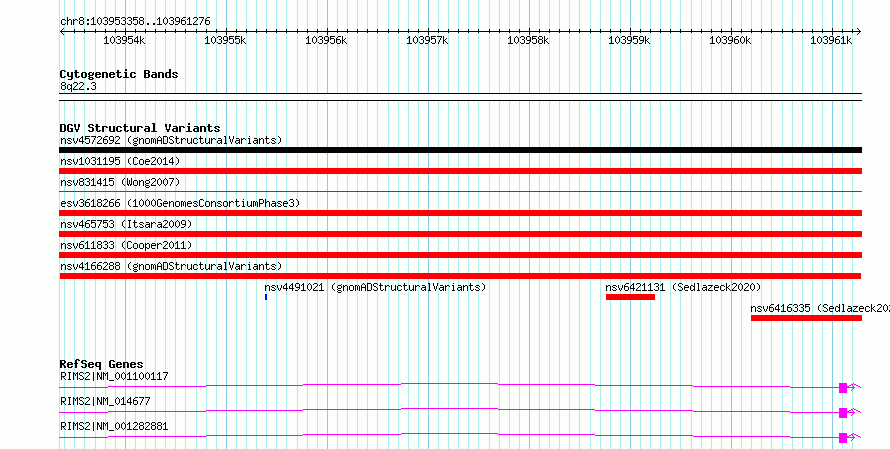
Task: Click the 103956k ruler tick label
Action: (x=326, y=40)
